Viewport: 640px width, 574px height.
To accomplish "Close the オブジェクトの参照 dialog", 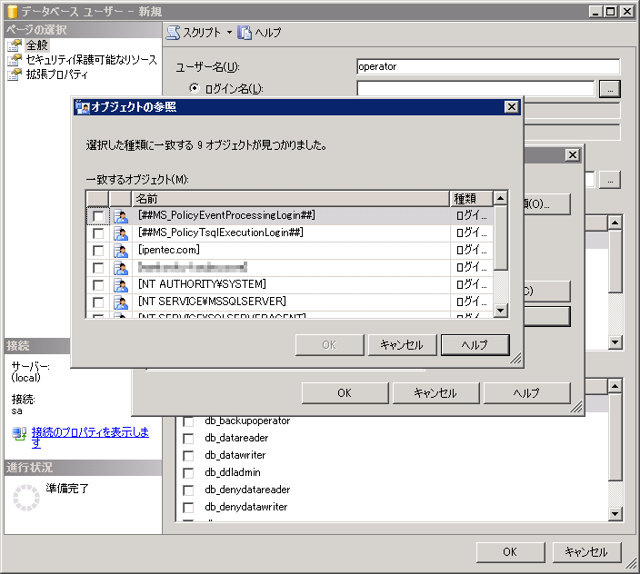I will 511,107.
